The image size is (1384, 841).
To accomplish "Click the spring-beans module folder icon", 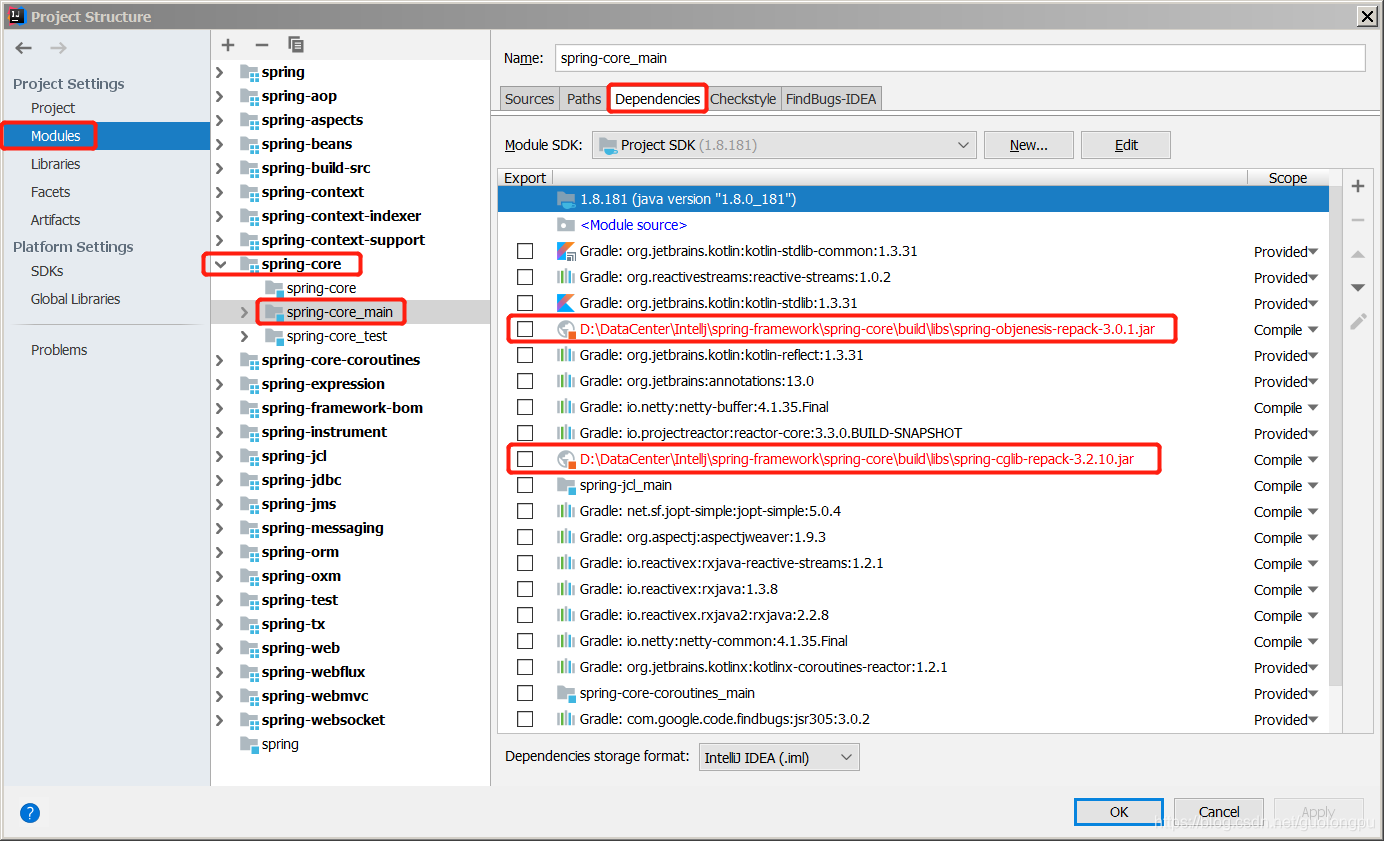I will point(249,144).
